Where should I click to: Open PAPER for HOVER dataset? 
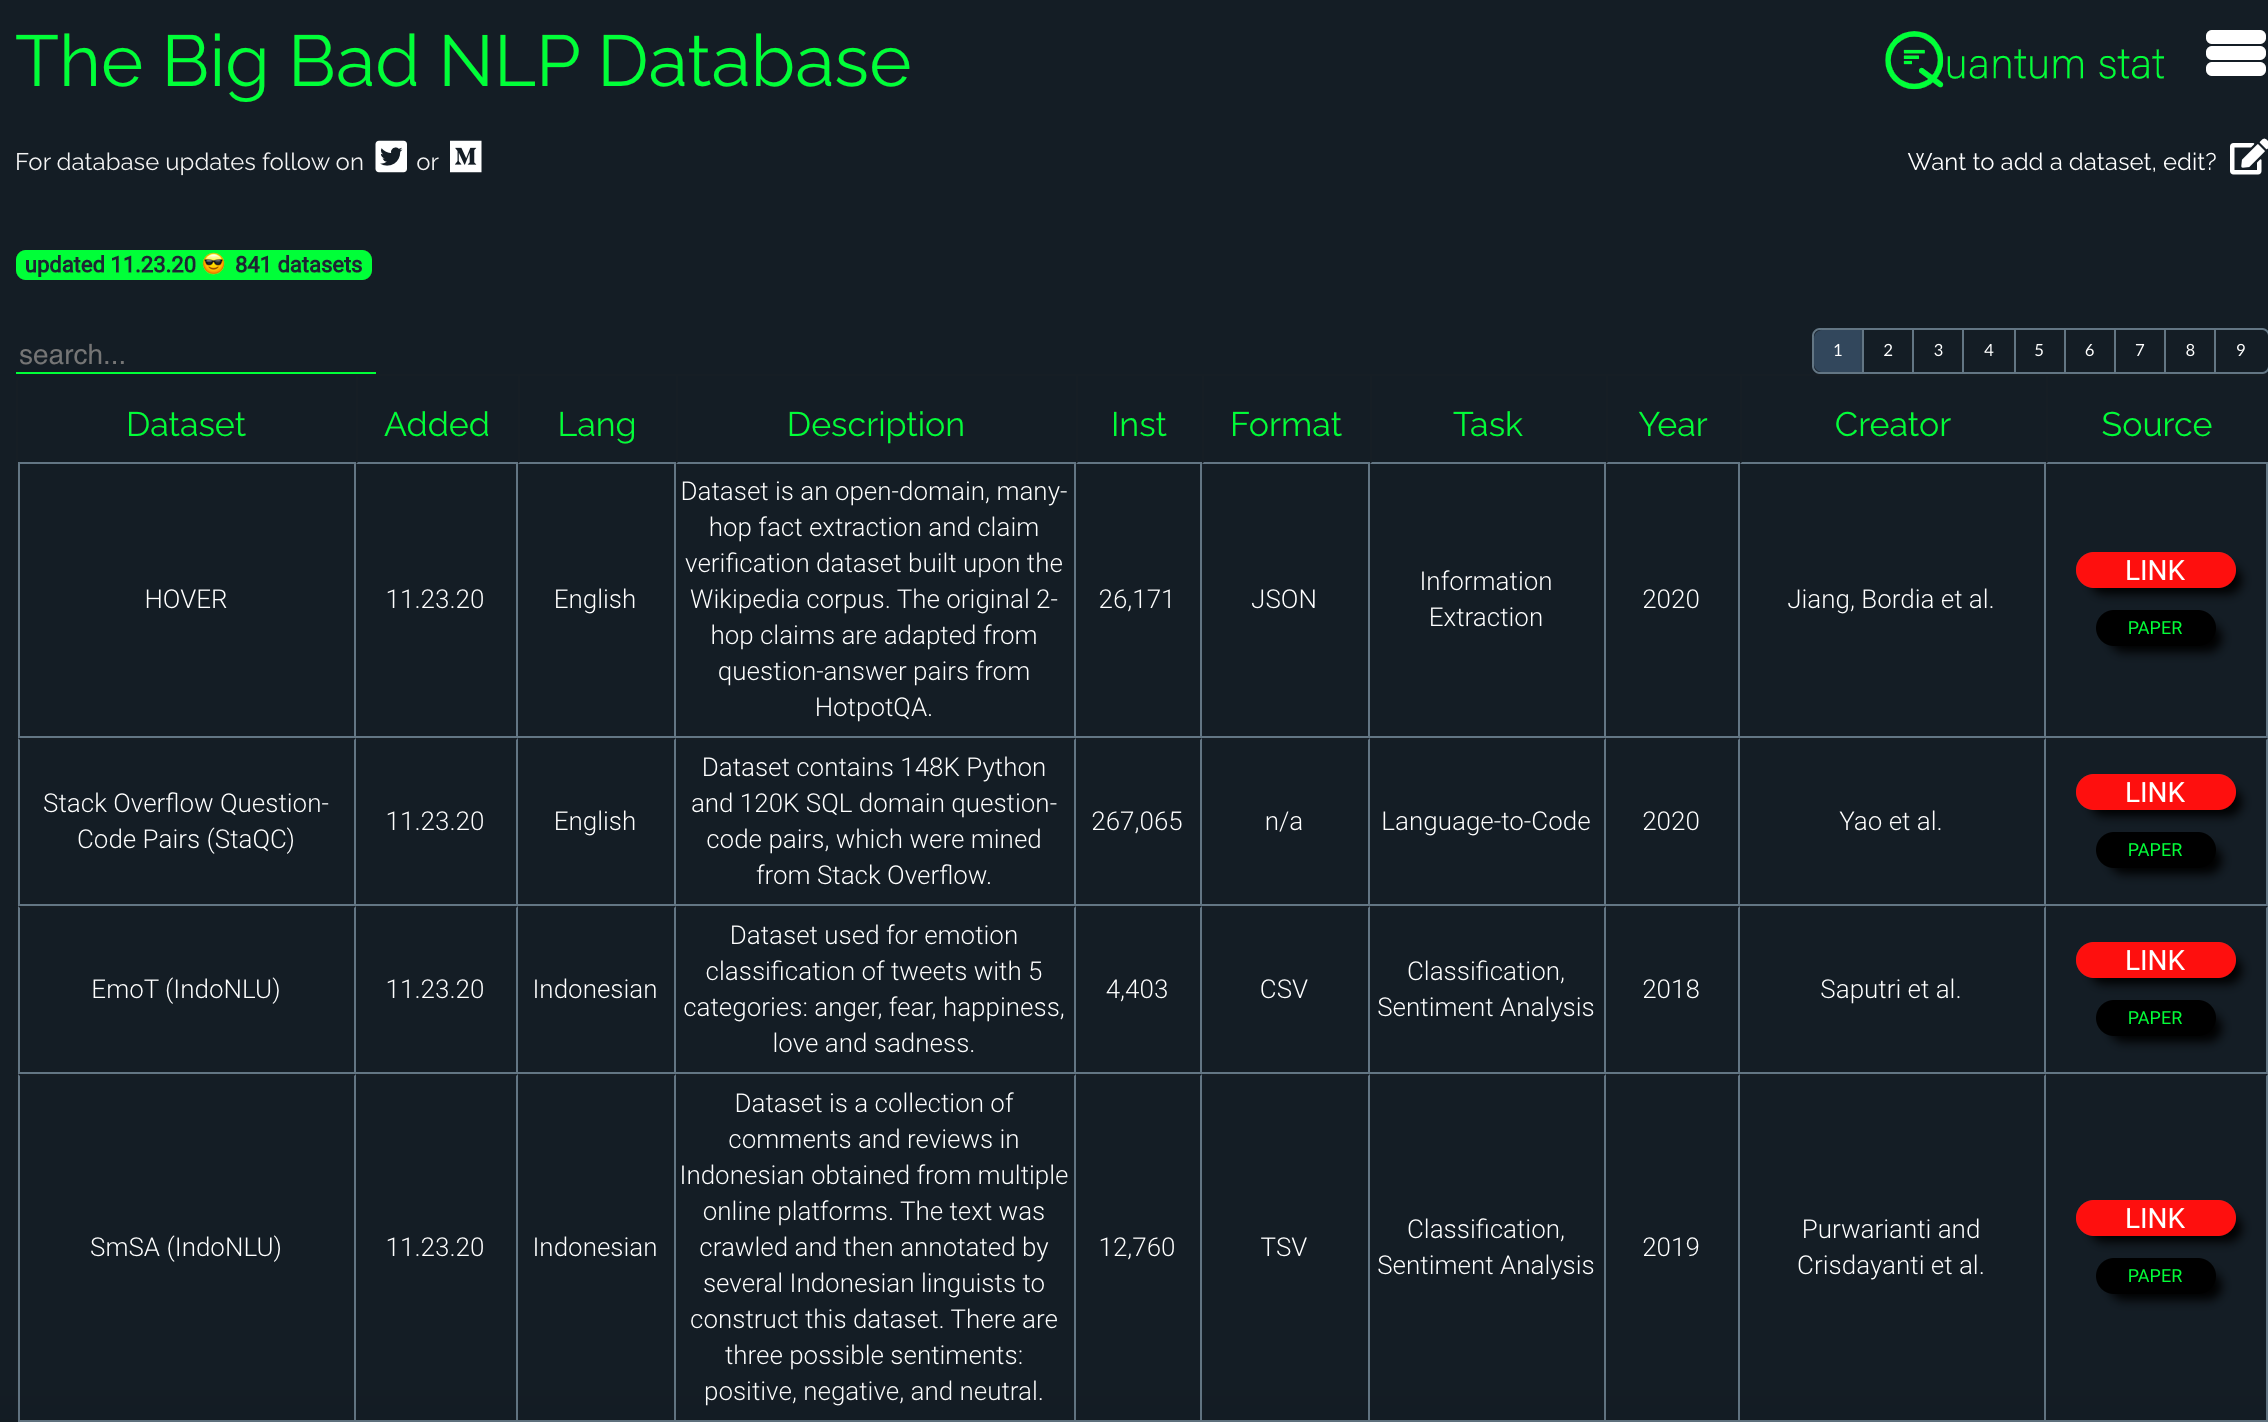(2155, 628)
